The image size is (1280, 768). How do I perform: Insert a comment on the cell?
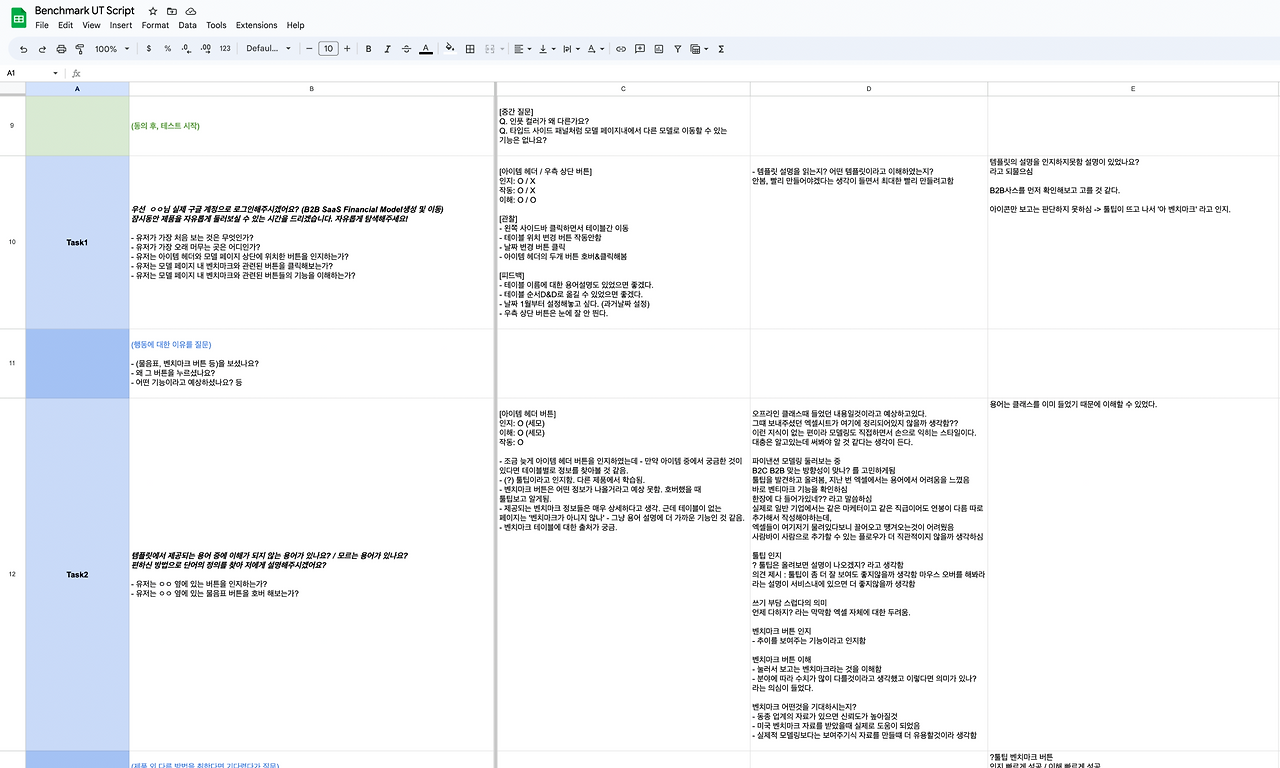(640, 48)
